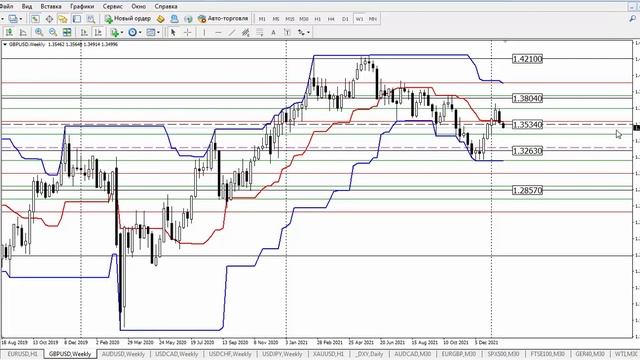This screenshot has height=360, width=640.
Task: Open the Вставка menu
Action: coord(51,7)
